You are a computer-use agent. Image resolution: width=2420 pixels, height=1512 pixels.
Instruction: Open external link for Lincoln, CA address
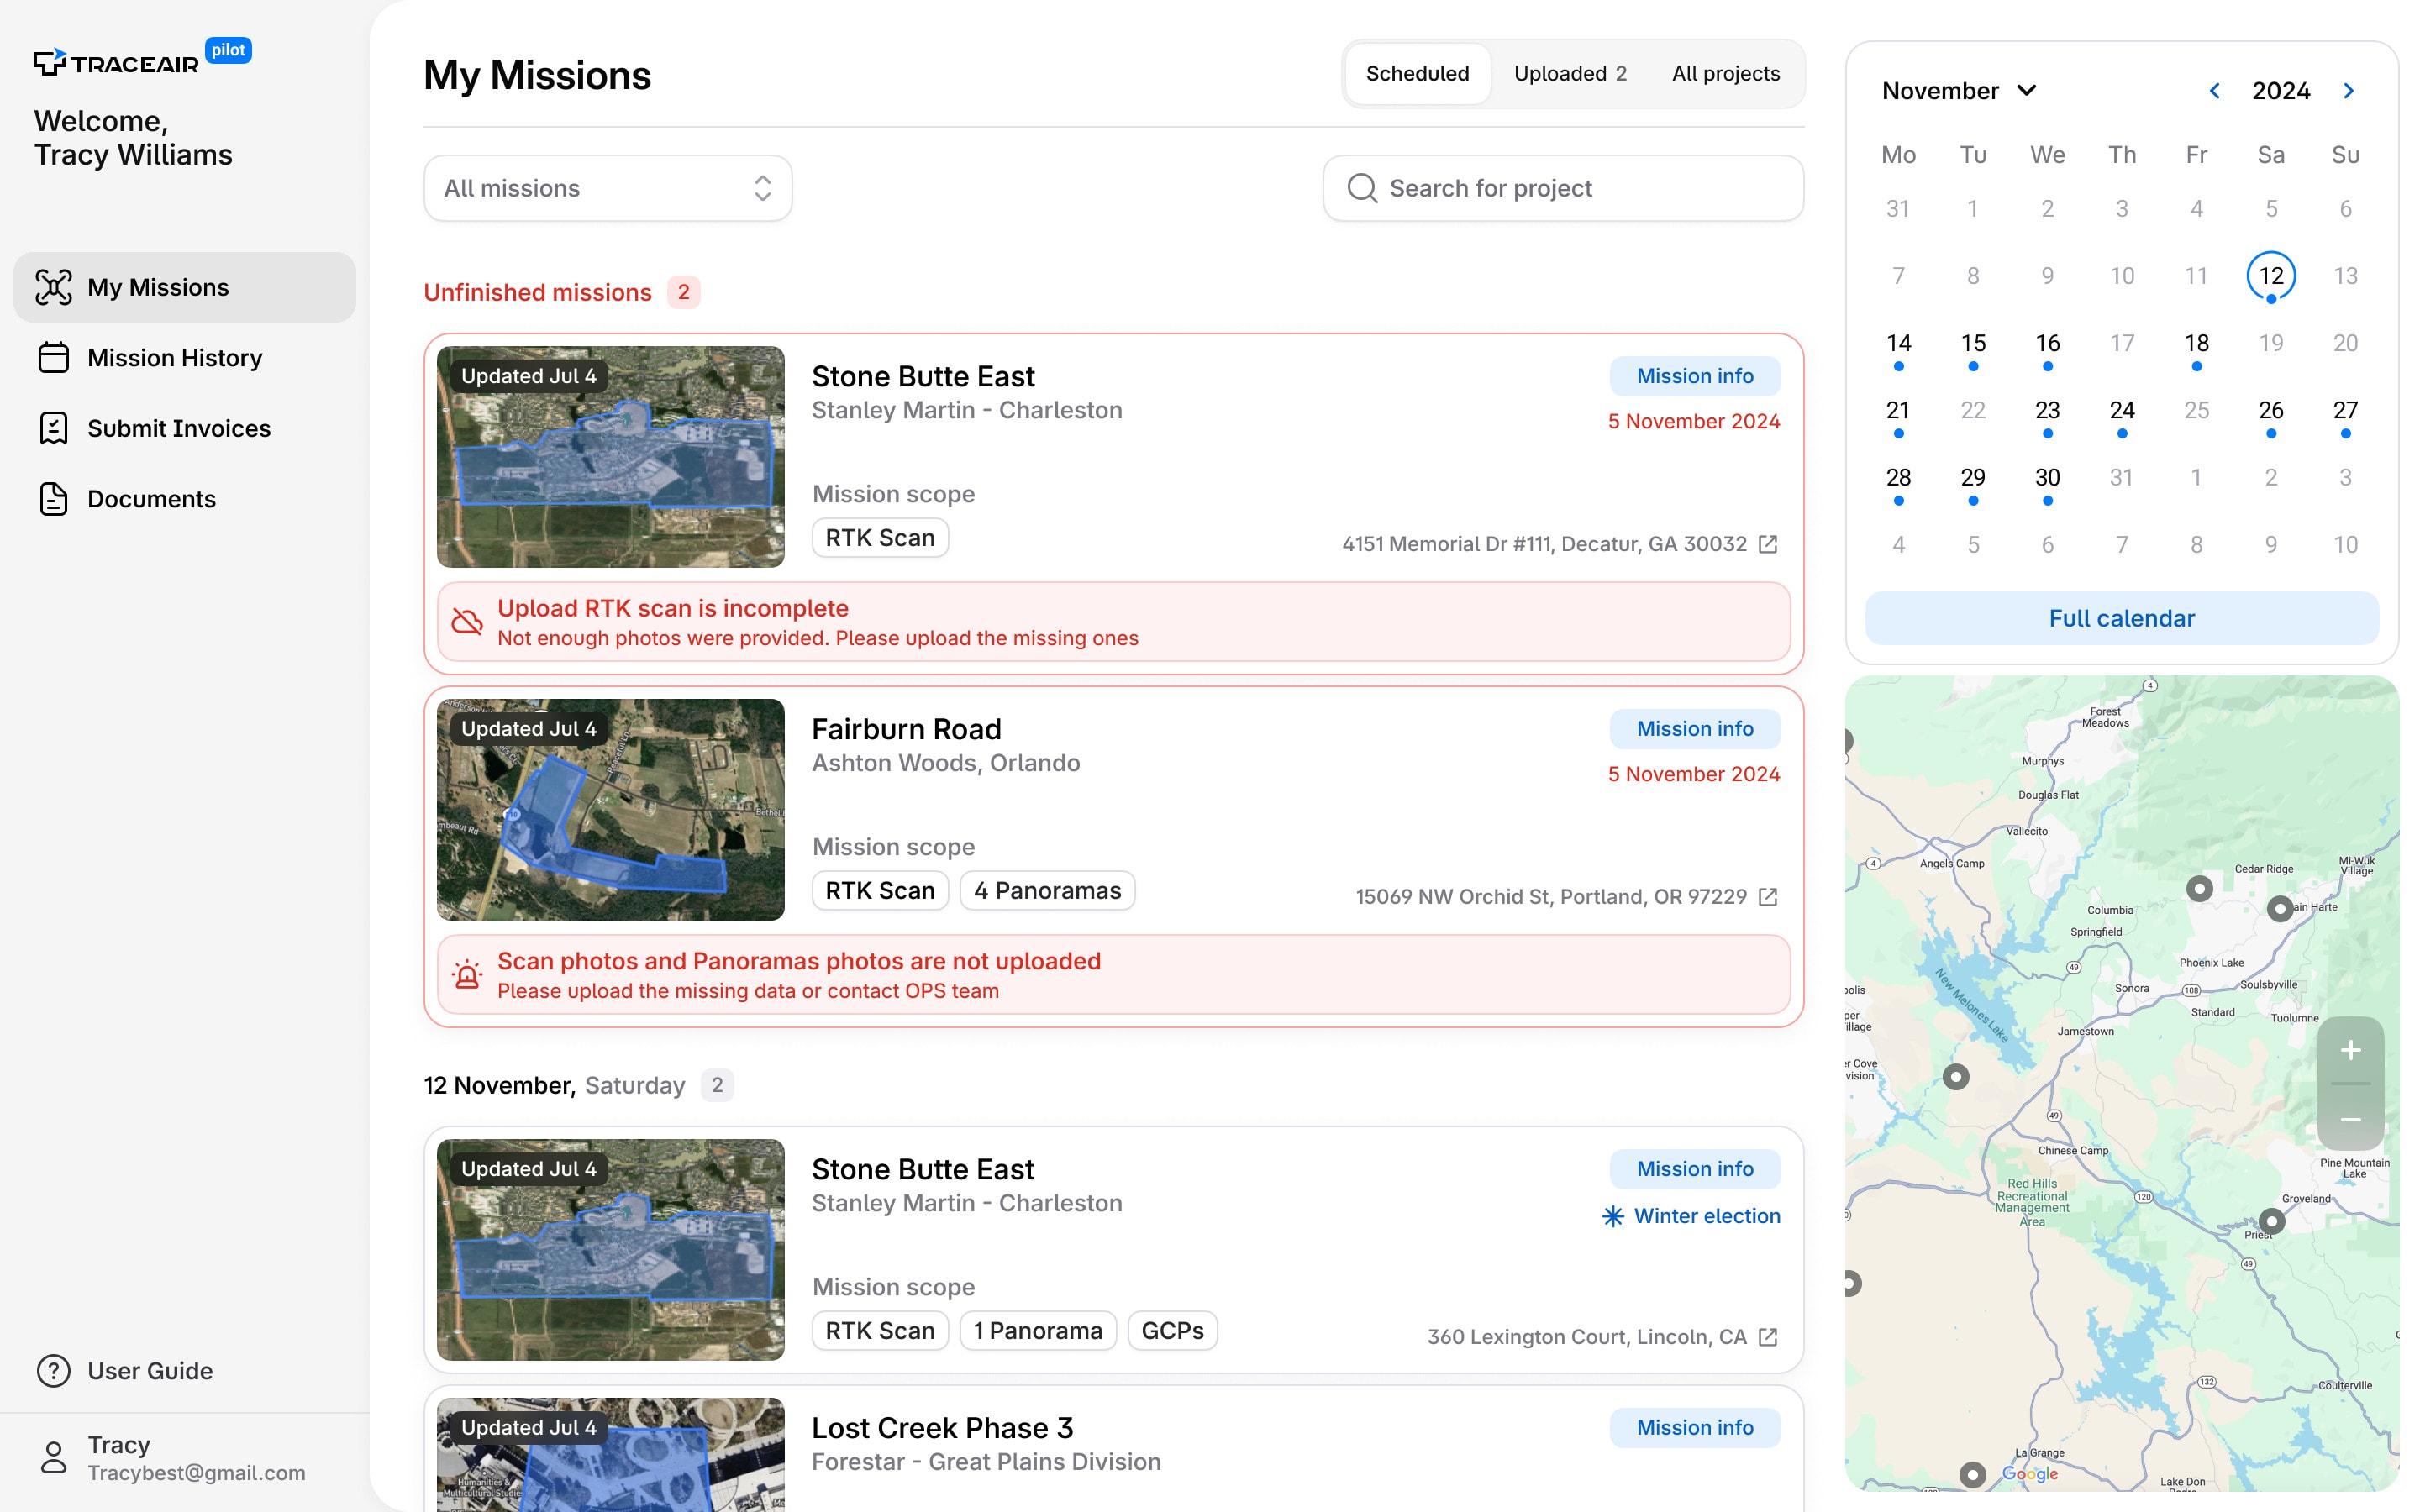point(1768,1337)
